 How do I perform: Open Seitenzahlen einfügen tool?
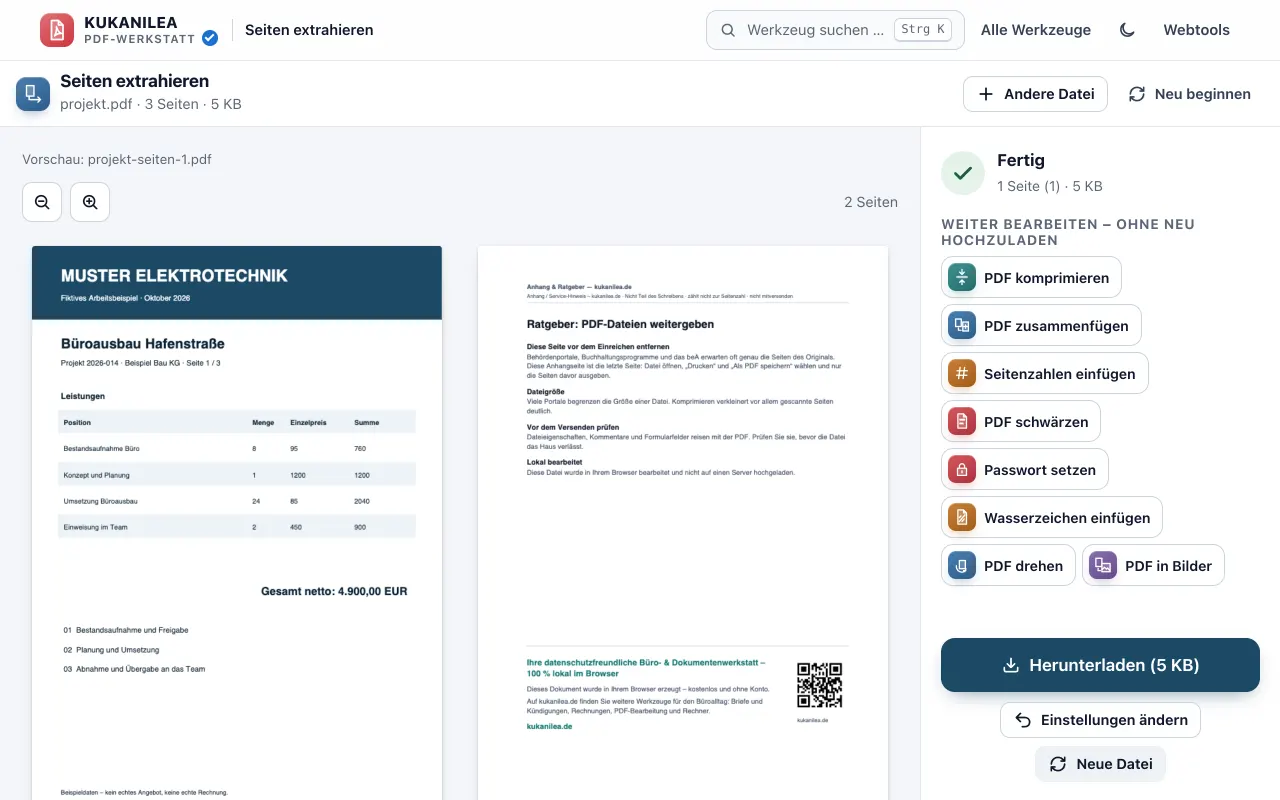coord(1045,374)
